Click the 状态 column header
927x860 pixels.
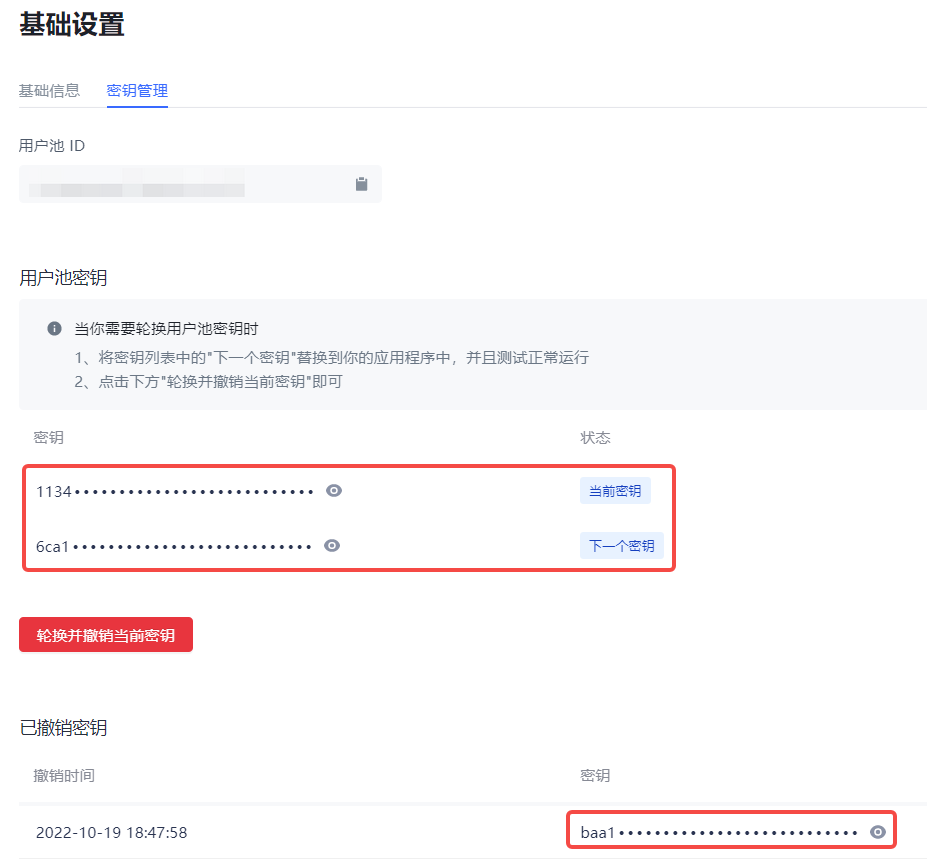[x=595, y=438]
